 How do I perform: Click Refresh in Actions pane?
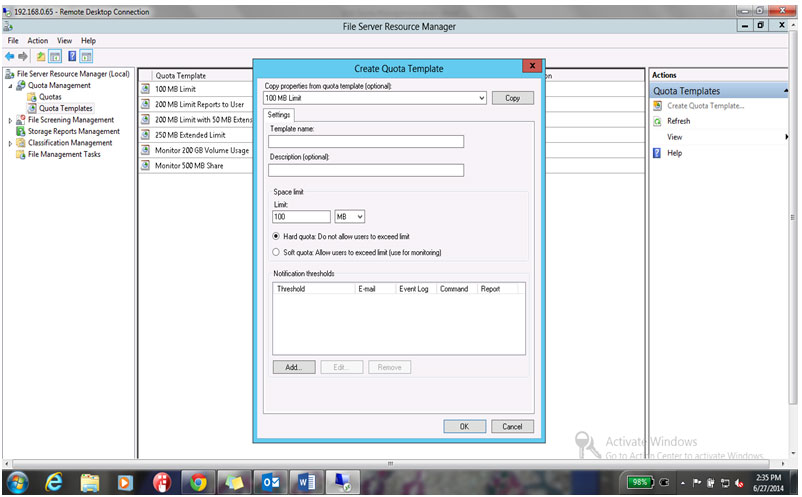[678, 121]
